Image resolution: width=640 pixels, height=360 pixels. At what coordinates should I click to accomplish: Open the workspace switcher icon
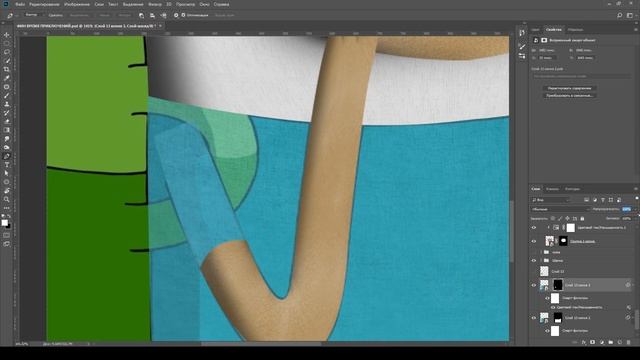click(630, 15)
